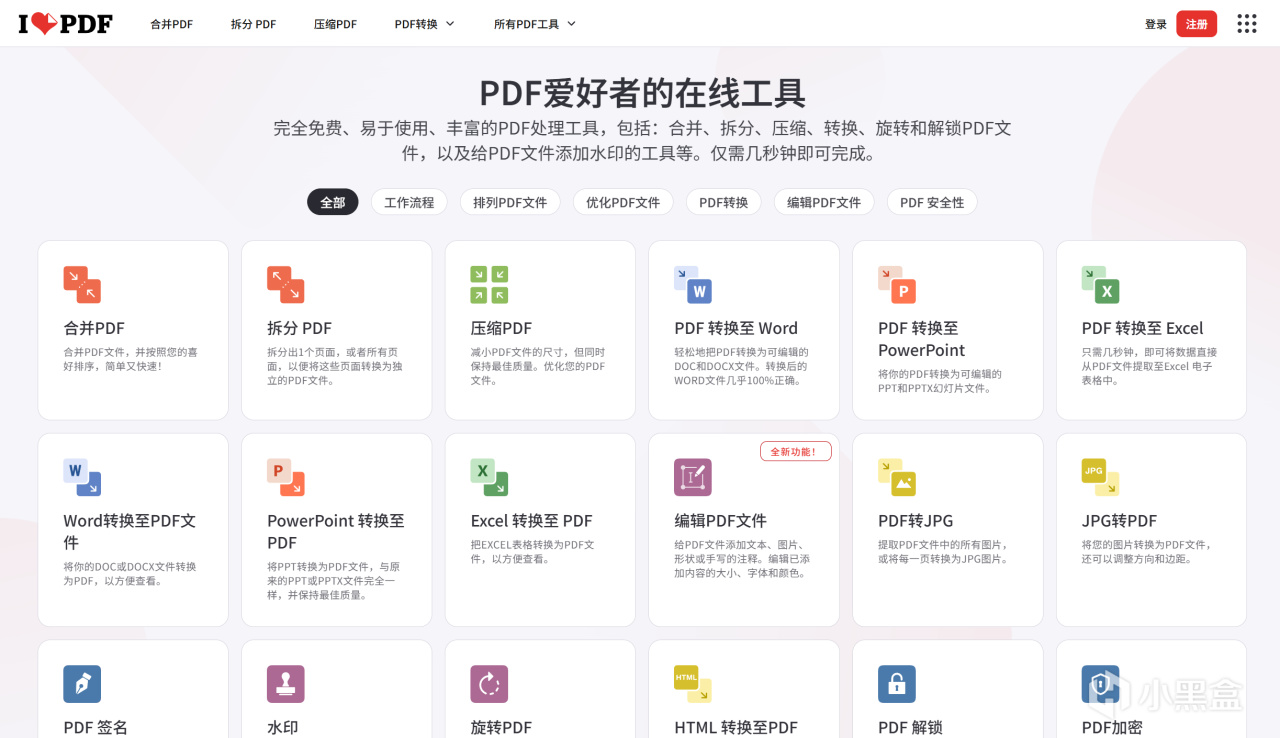This screenshot has height=738, width=1280.
Task: Expand the 所有PDF工具 dropdown menu
Action: tap(535, 24)
